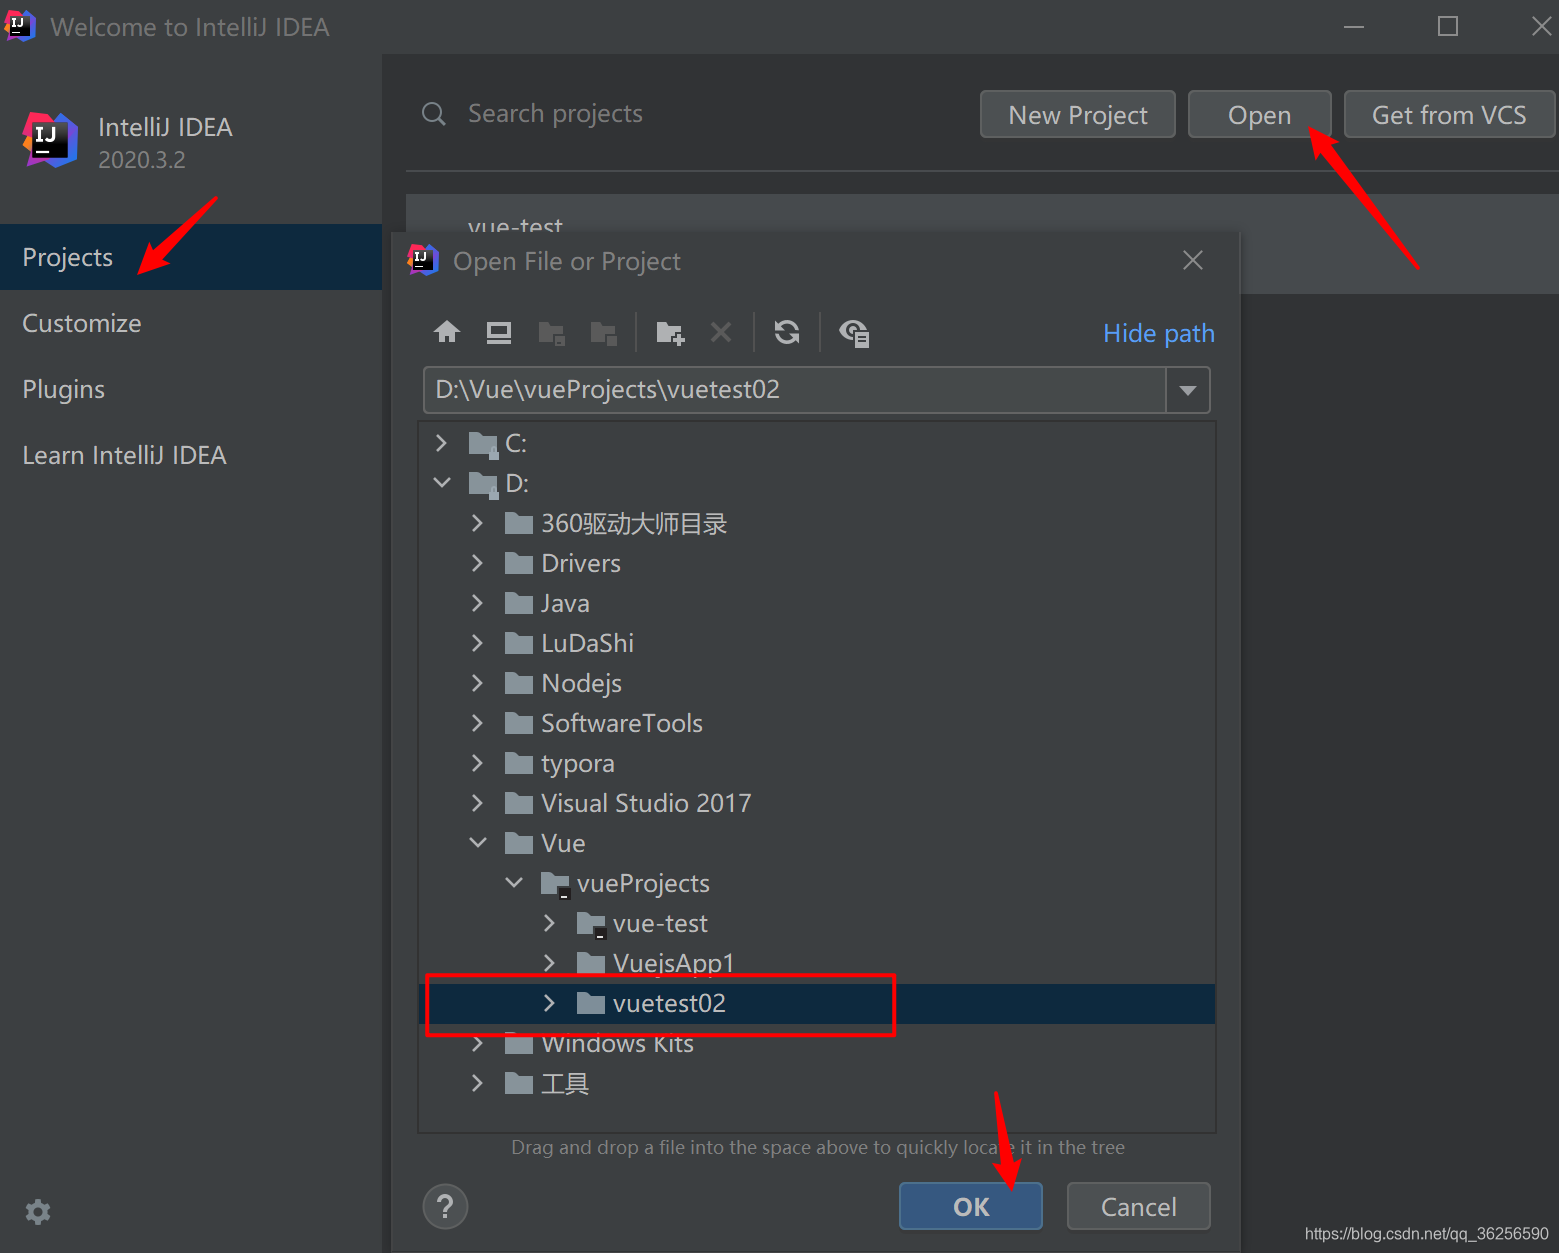Click the vueProjects folder icon
1559x1253 pixels.
tap(556, 885)
